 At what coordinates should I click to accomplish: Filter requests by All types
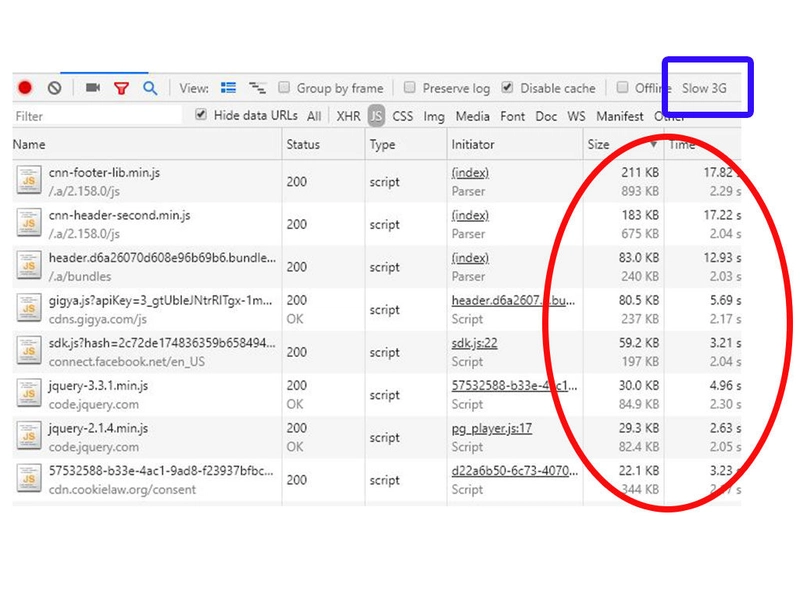point(314,116)
